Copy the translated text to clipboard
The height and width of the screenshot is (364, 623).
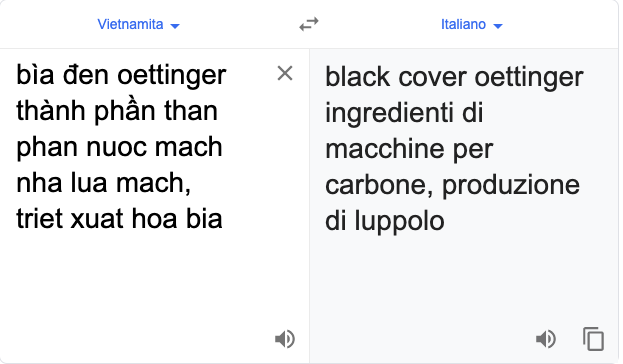[x=593, y=339]
